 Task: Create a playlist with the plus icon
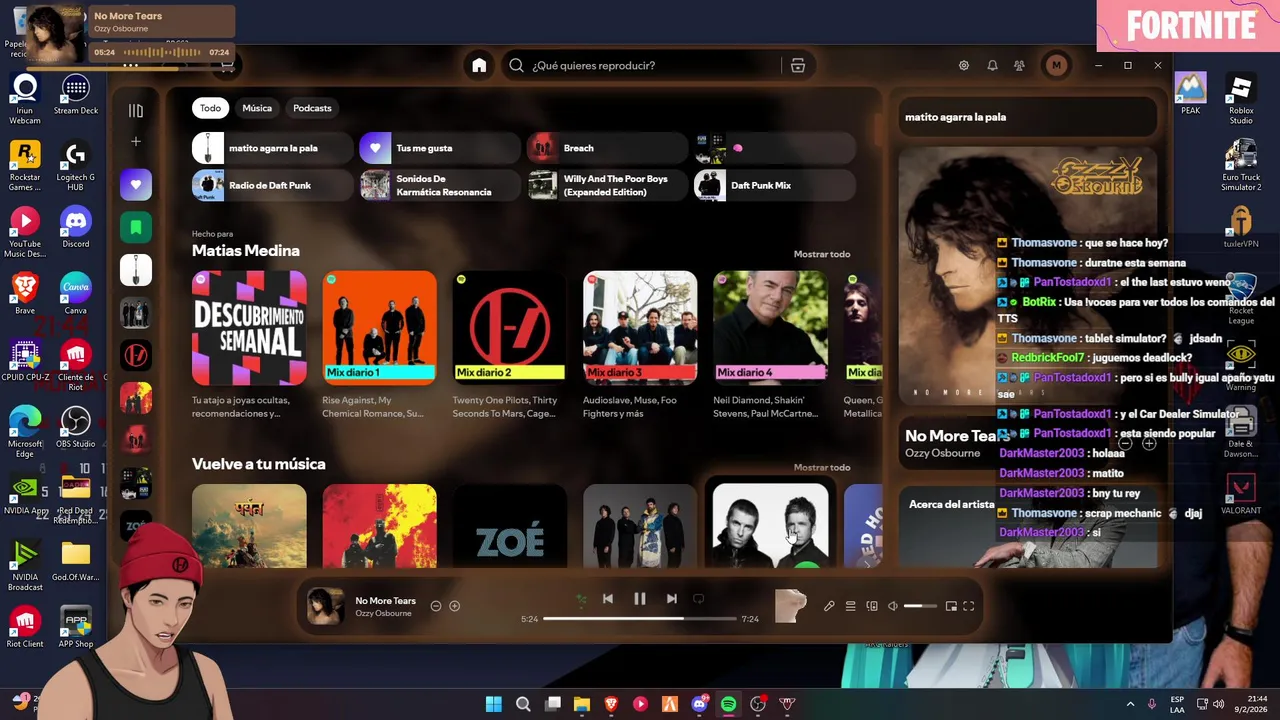(x=136, y=142)
